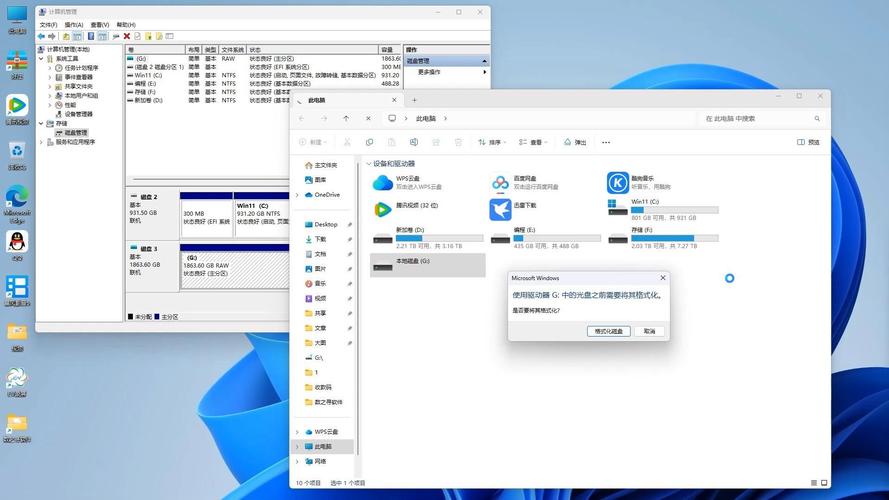Click the 格式化磁盘 button in the dialog

[608, 331]
